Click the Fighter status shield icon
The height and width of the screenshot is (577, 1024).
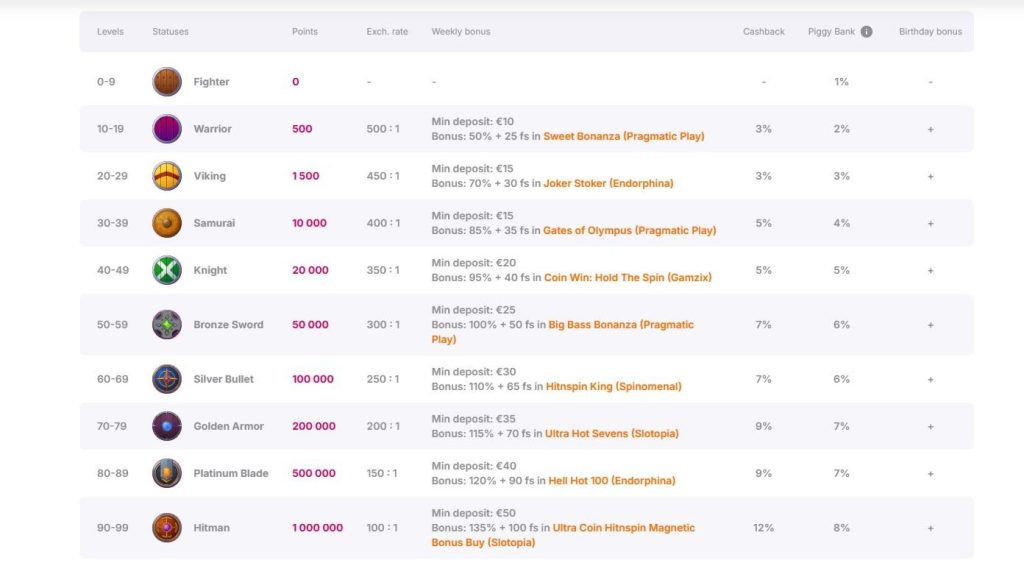[167, 82]
